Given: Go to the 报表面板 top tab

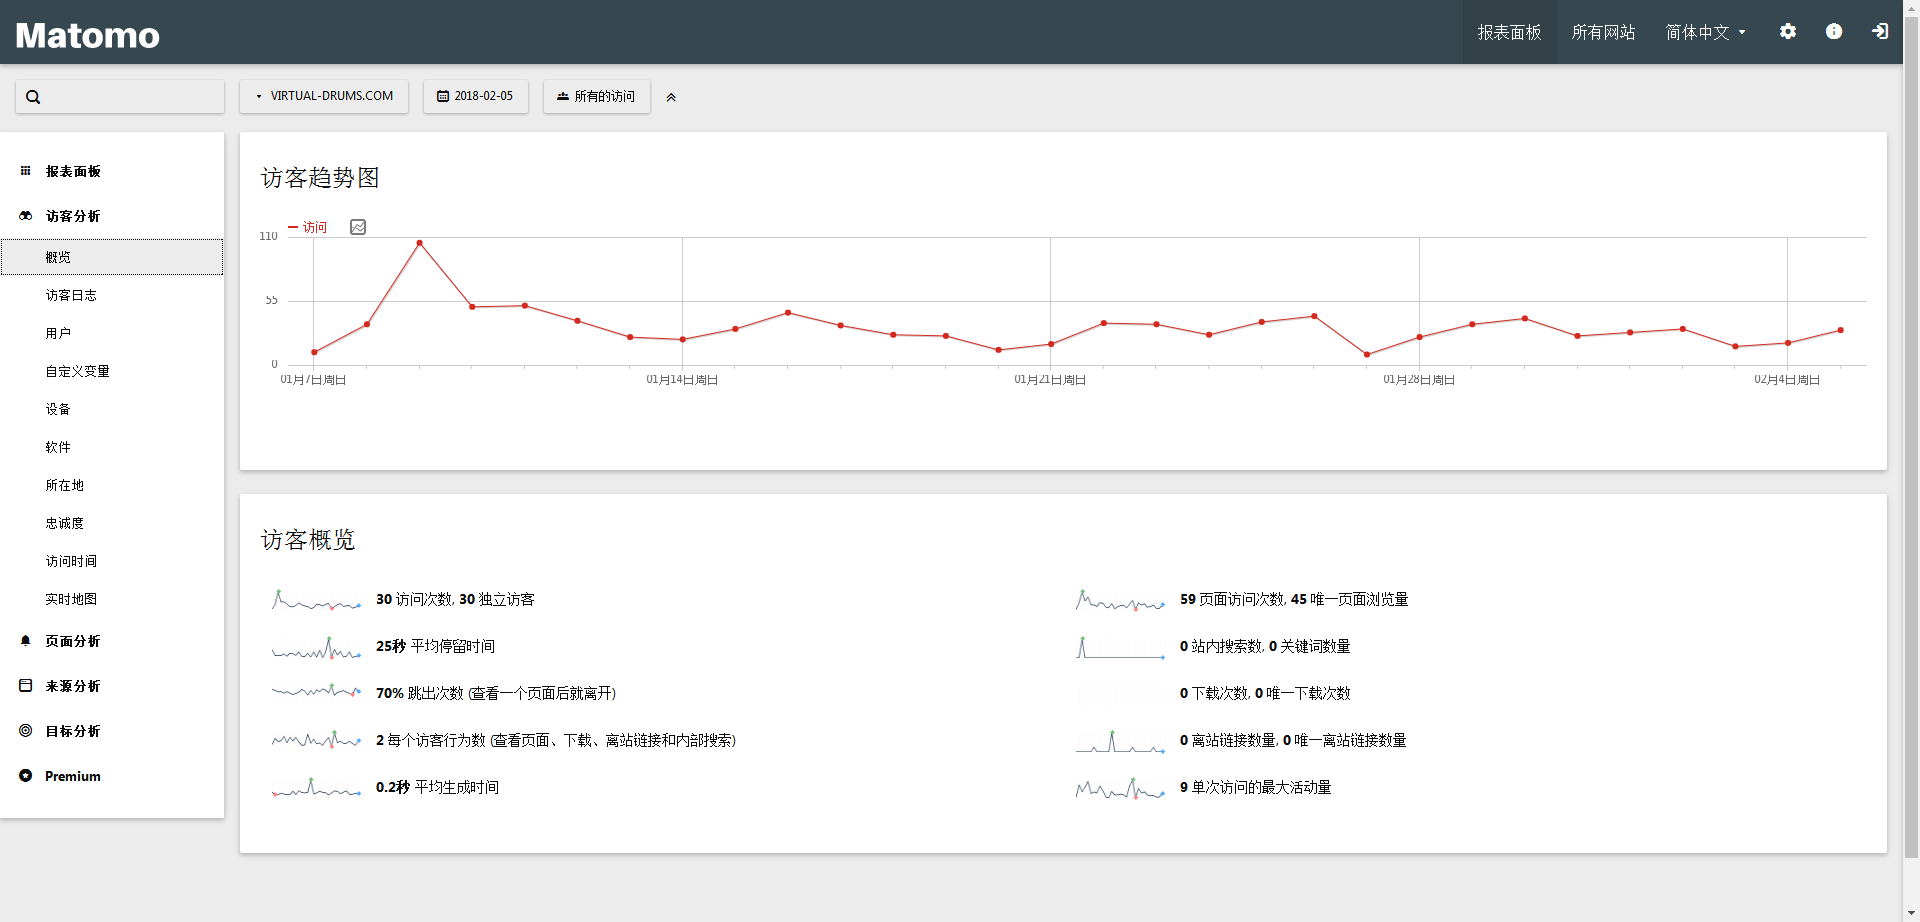Looking at the screenshot, I should pyautogui.click(x=1509, y=32).
